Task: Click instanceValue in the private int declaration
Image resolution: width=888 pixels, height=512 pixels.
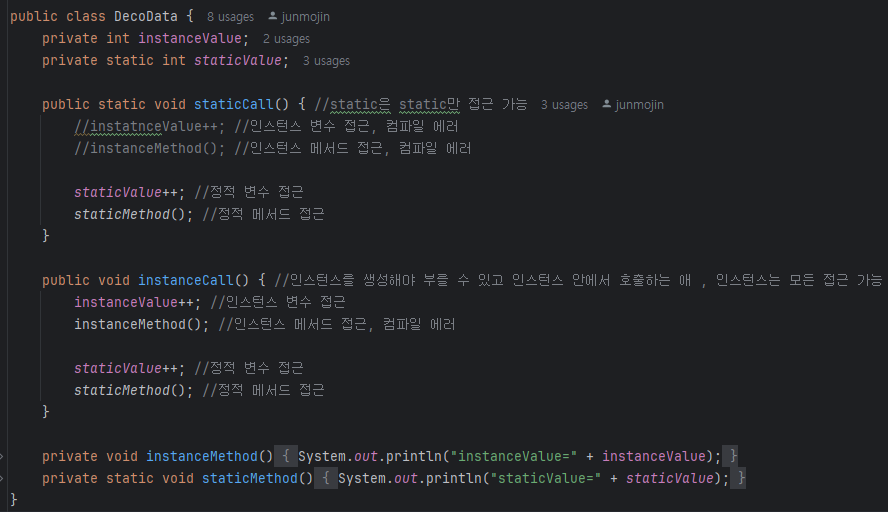Action: click(x=190, y=39)
